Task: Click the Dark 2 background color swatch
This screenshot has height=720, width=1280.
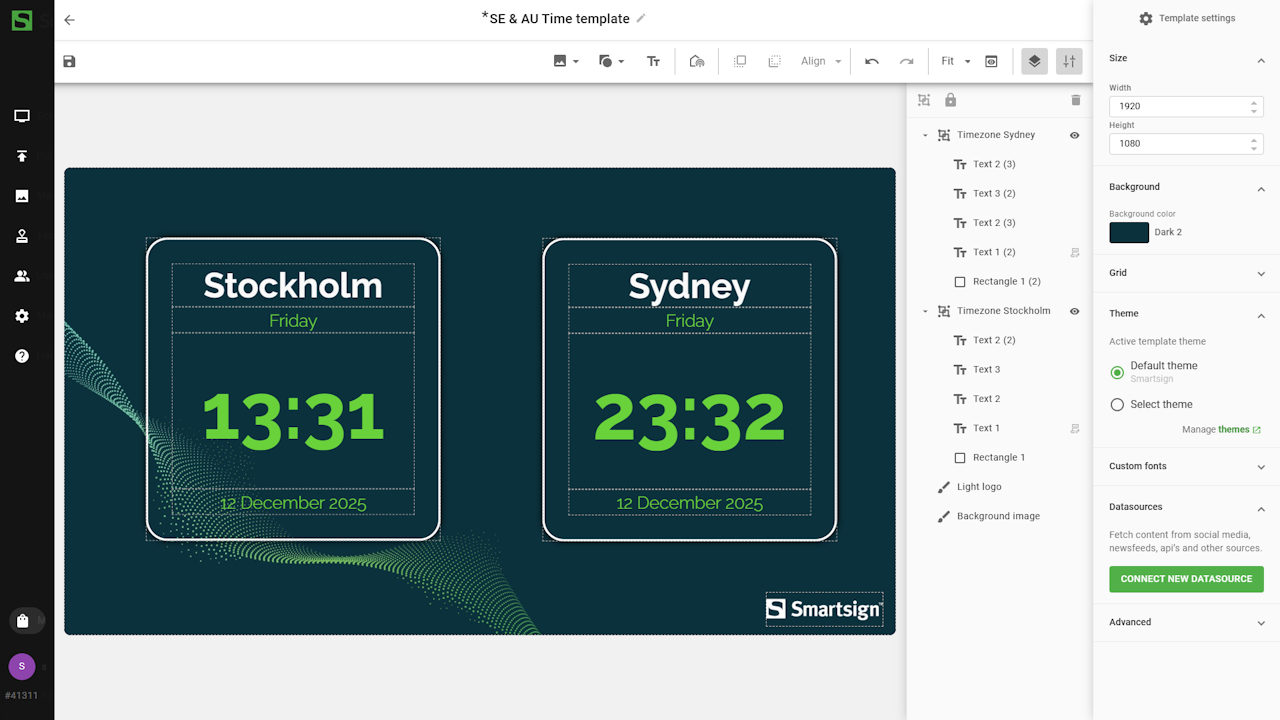Action: tap(1129, 233)
